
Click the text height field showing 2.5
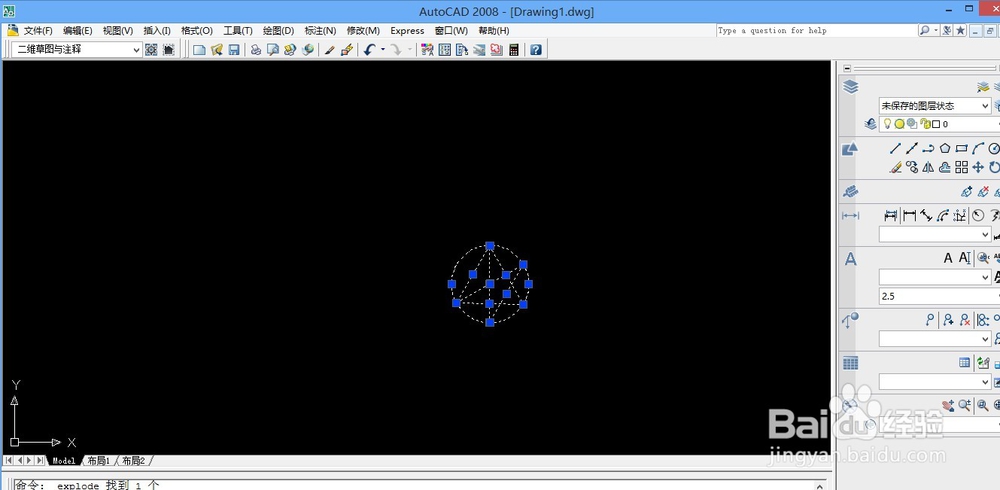click(x=939, y=296)
